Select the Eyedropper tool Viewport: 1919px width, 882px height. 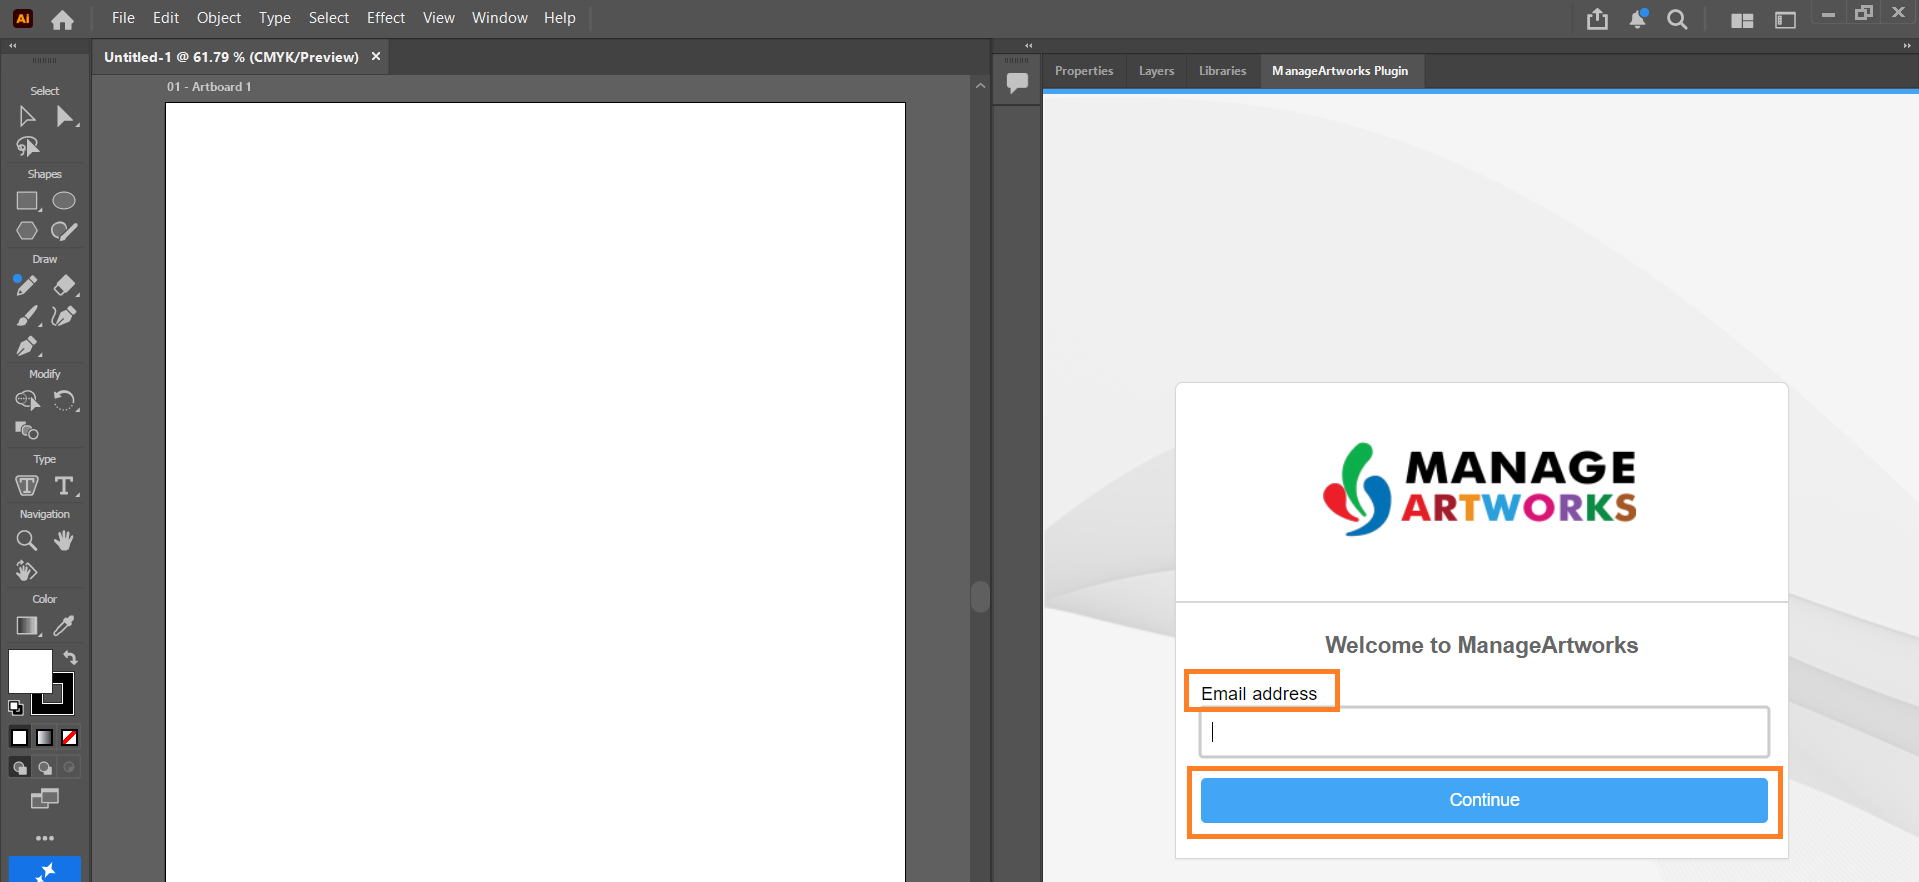[64, 626]
